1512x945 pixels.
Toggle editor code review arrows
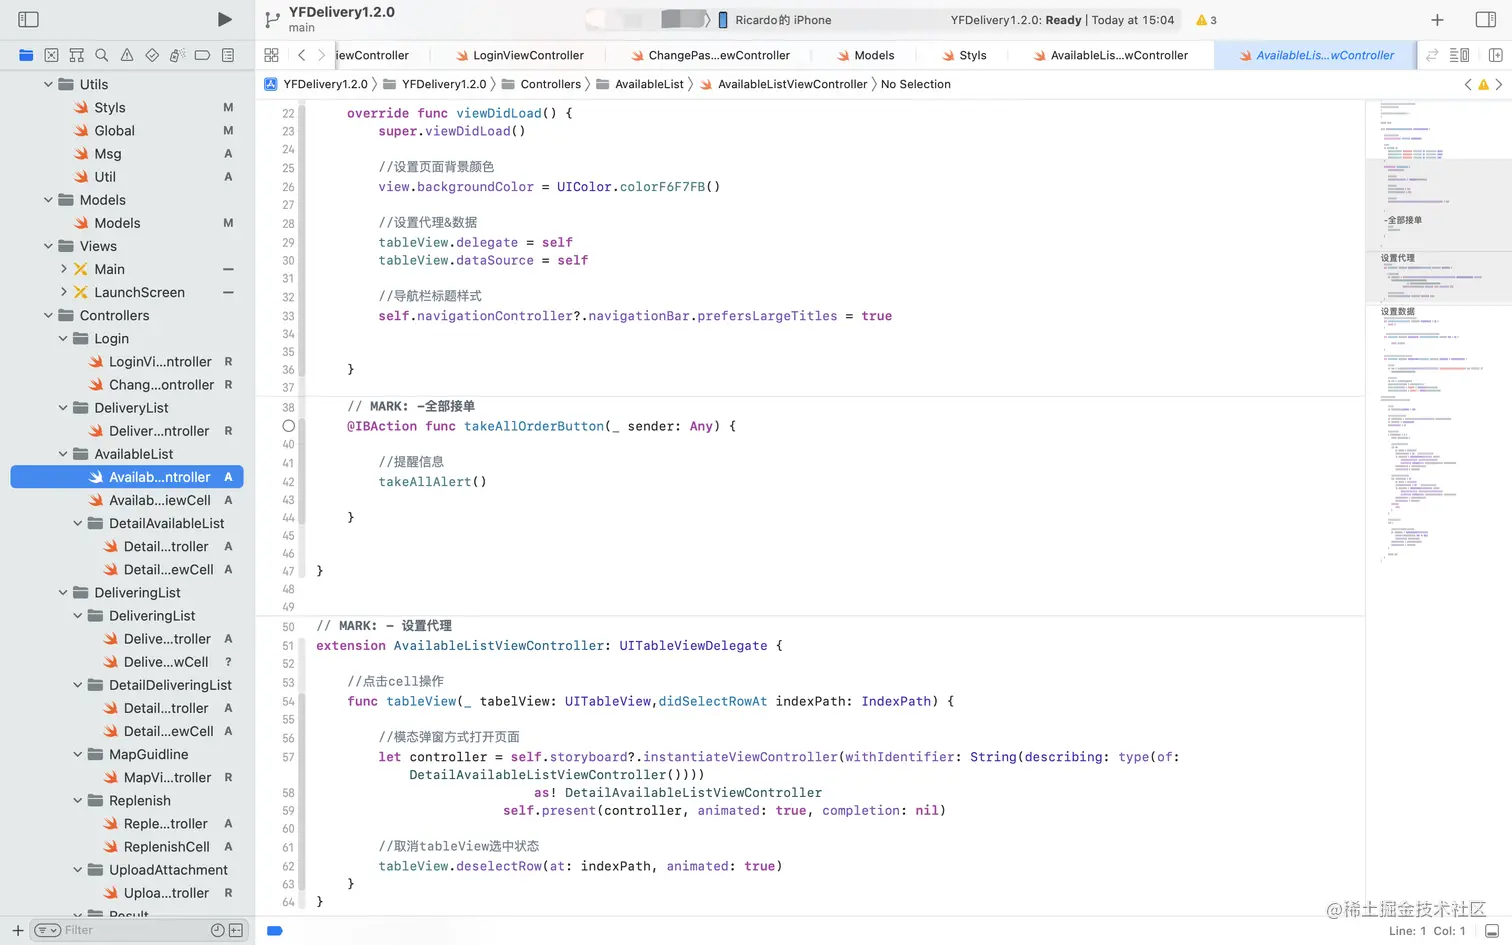pyautogui.click(x=1432, y=55)
